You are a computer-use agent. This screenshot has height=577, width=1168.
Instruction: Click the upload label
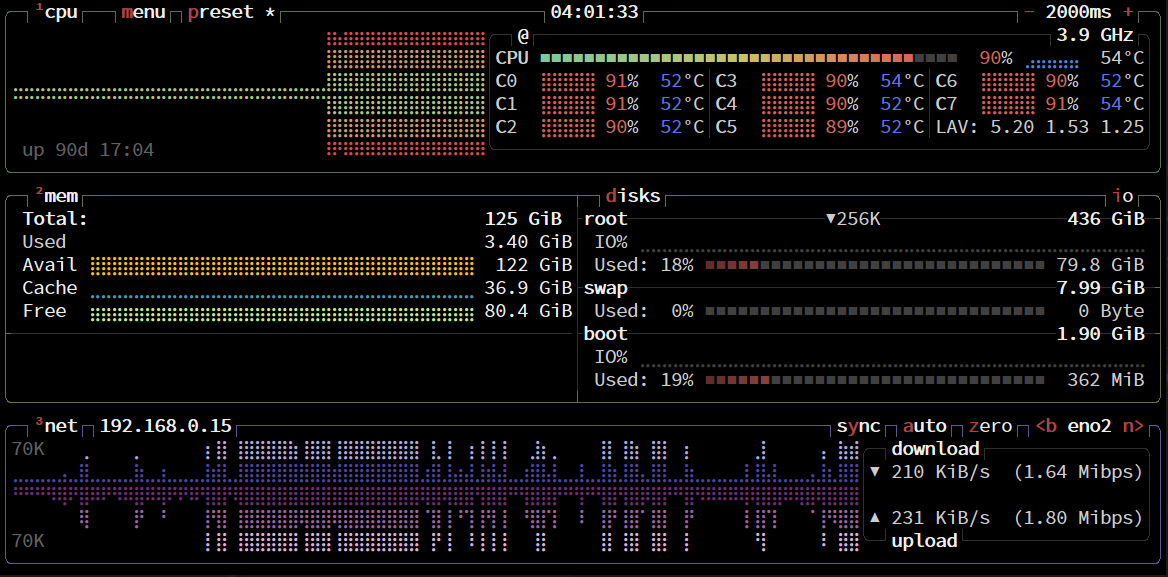pos(924,541)
